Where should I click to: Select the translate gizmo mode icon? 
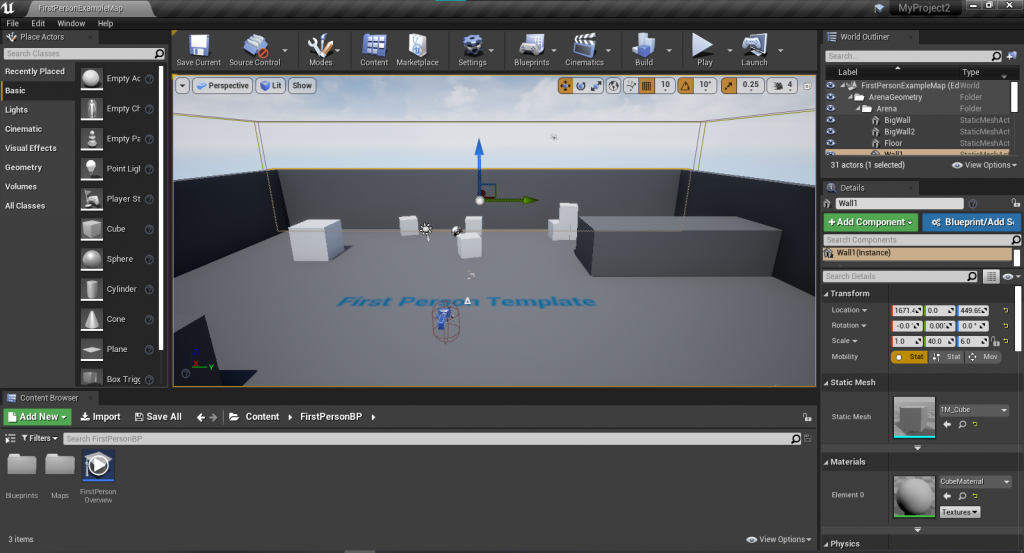tap(565, 86)
